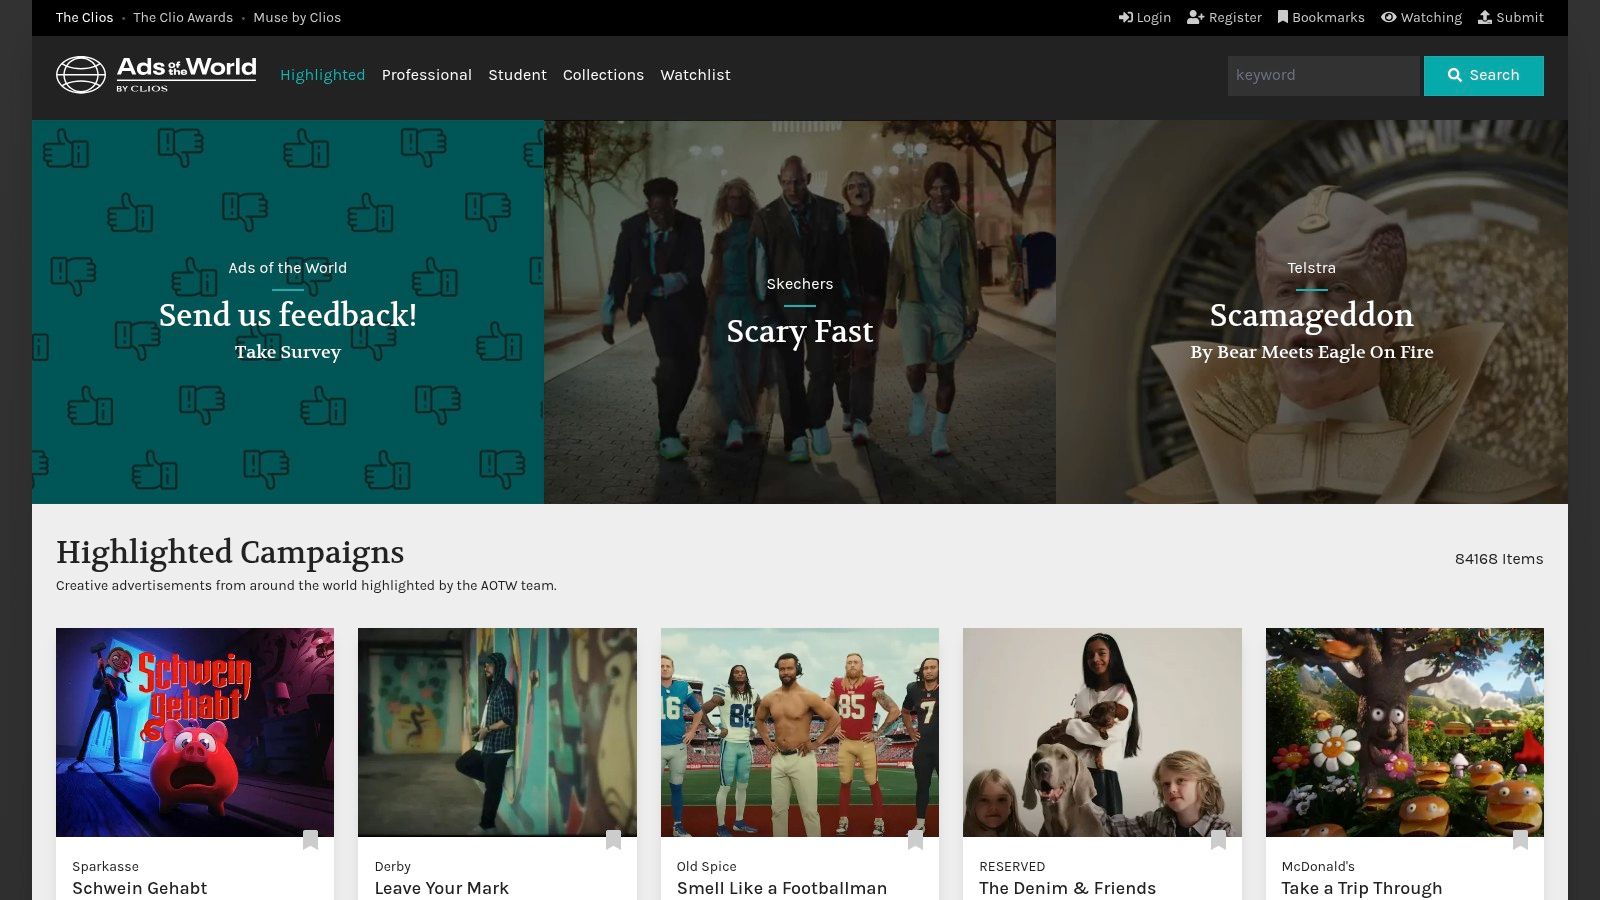Image resolution: width=1600 pixels, height=900 pixels.
Task: Bookmark the Schwein Gehabt campaign
Action: 310,840
